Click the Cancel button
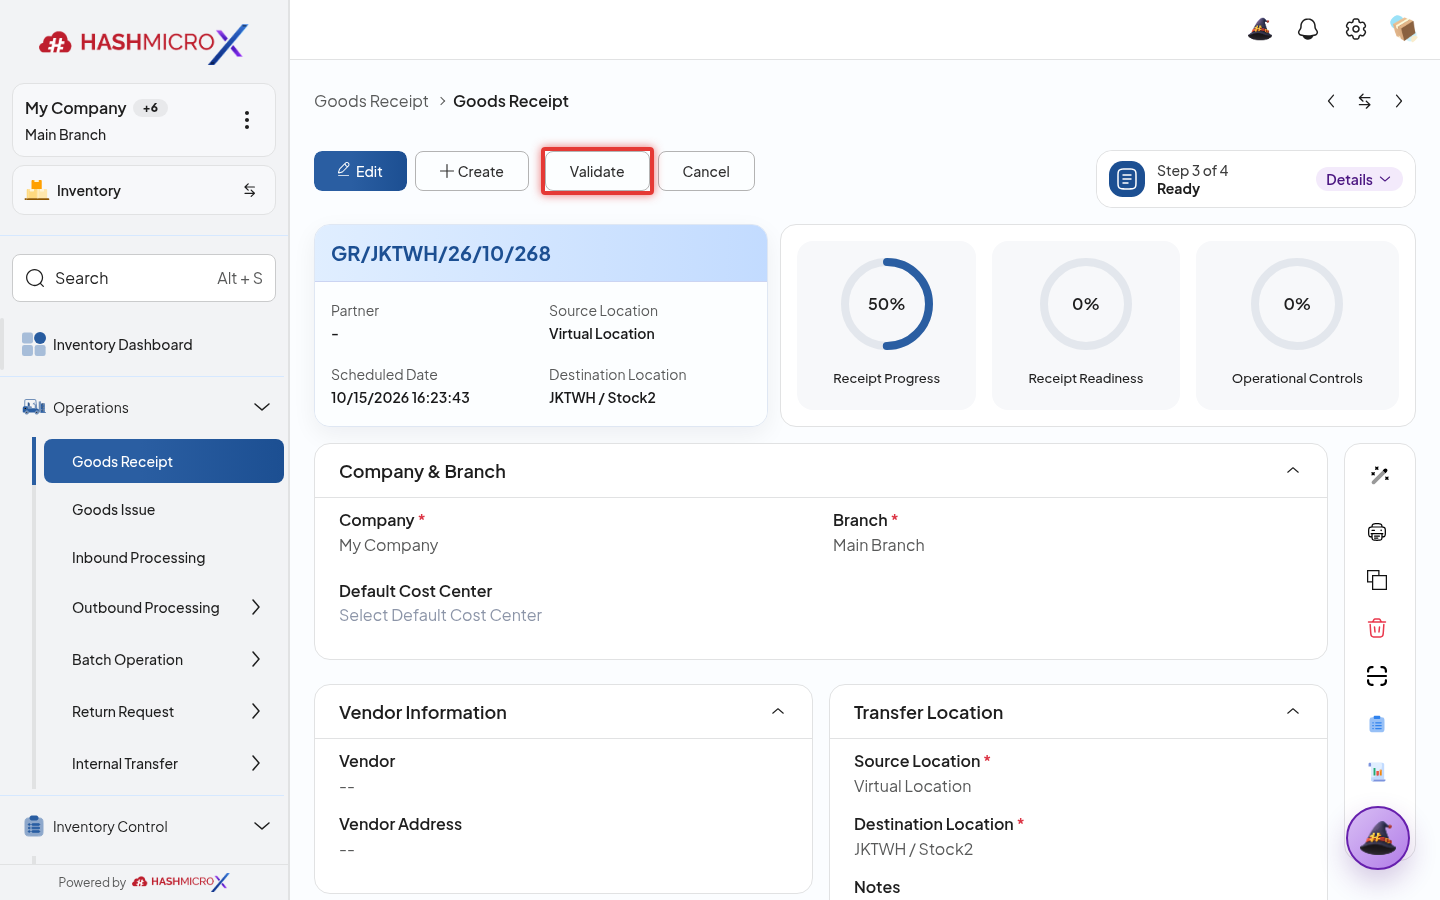The height and width of the screenshot is (900, 1440). tap(706, 171)
